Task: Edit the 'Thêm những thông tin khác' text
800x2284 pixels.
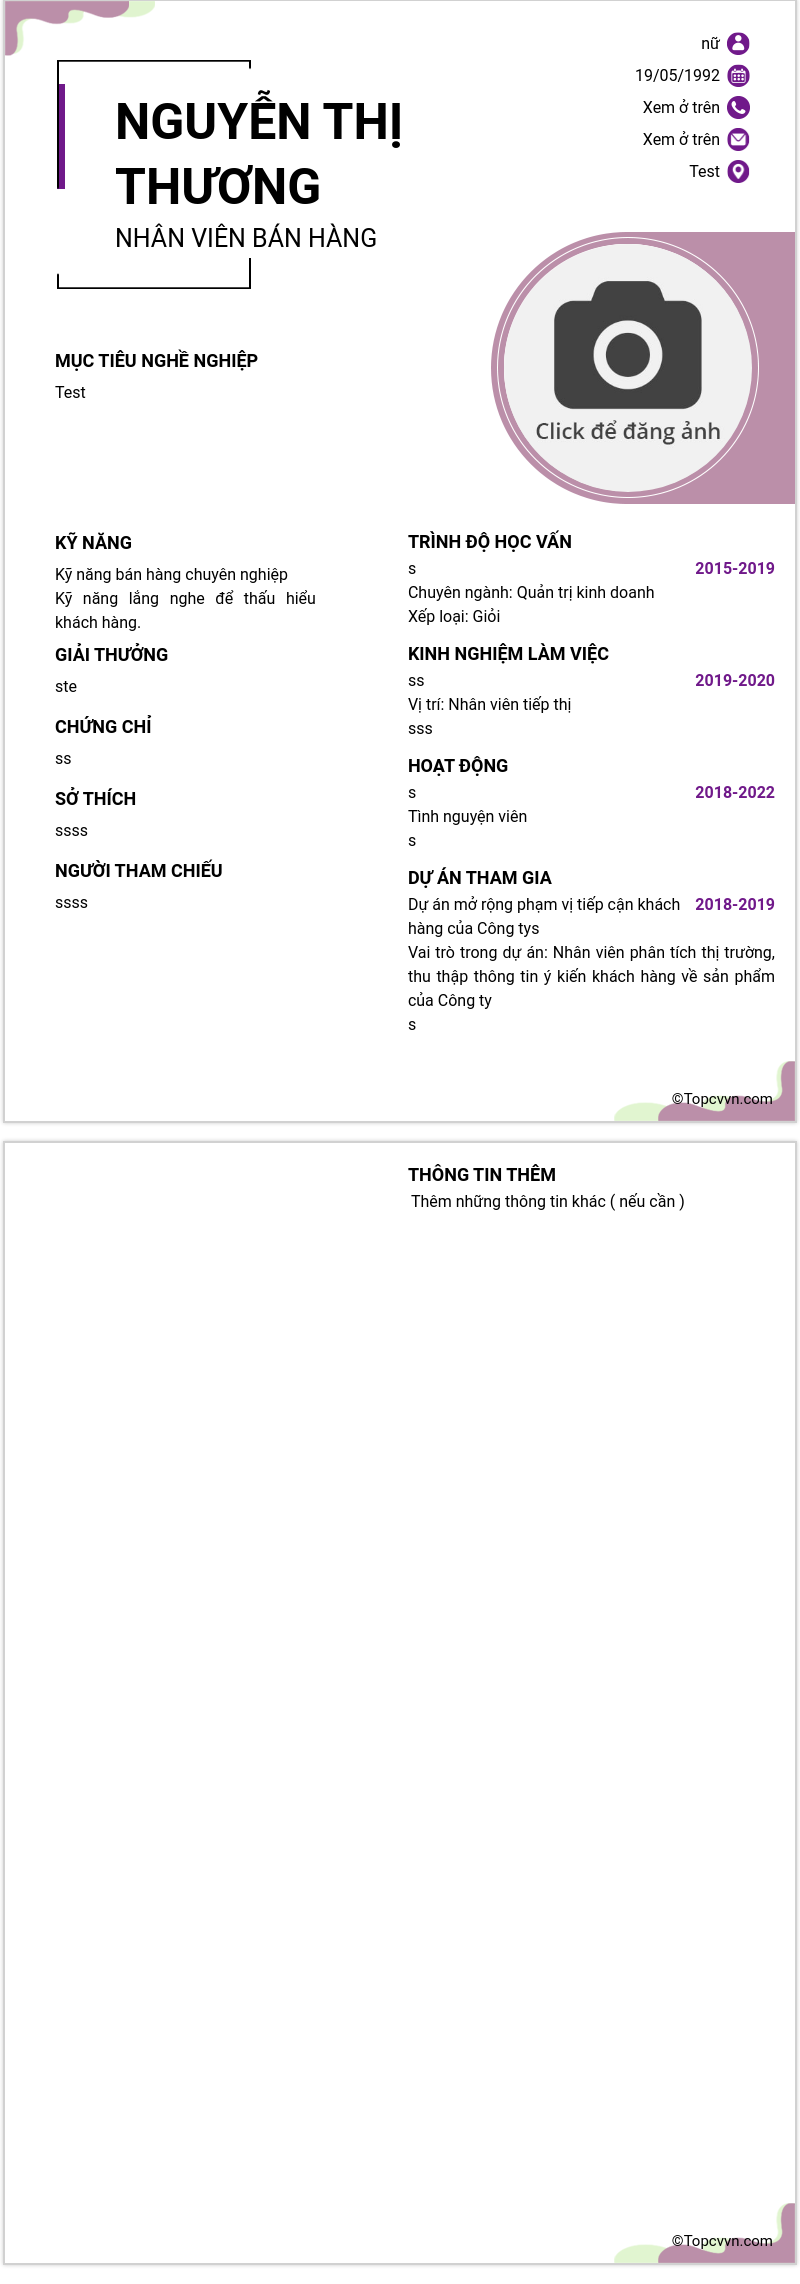Action: click(548, 1201)
